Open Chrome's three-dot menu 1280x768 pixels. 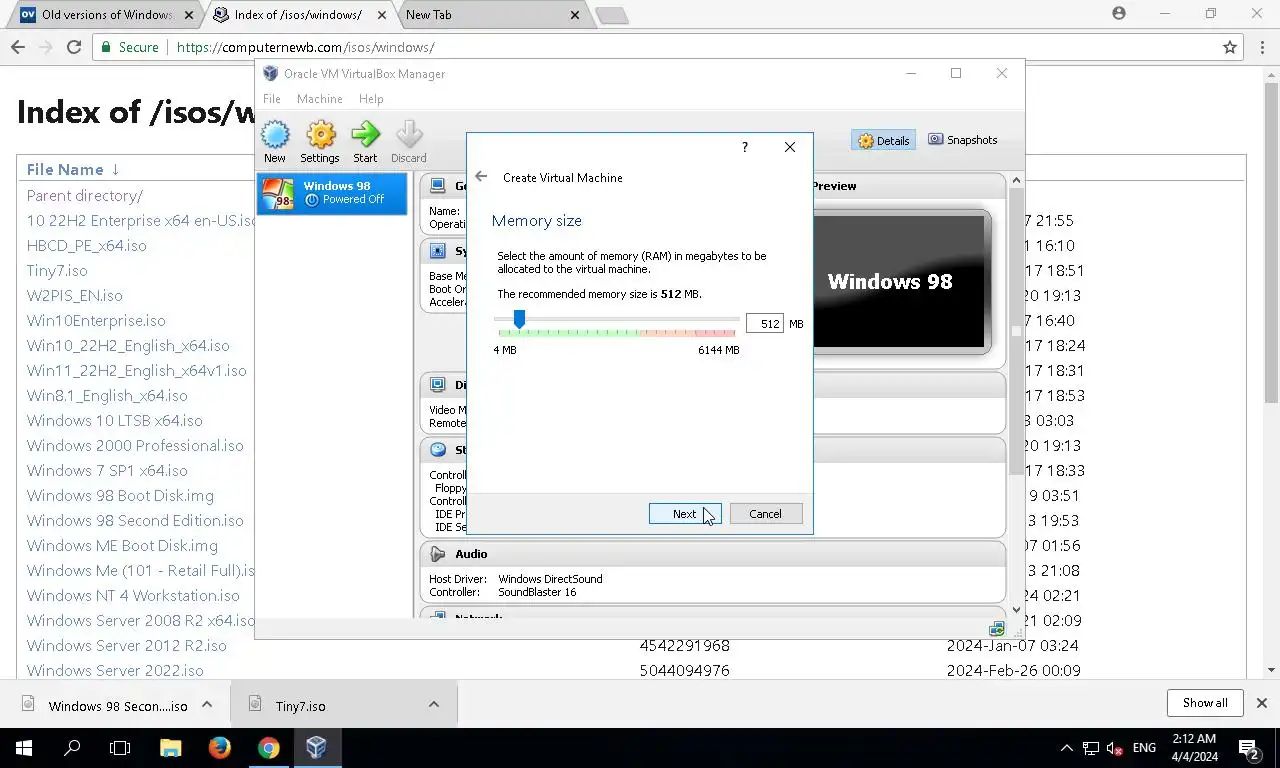pos(1260,47)
